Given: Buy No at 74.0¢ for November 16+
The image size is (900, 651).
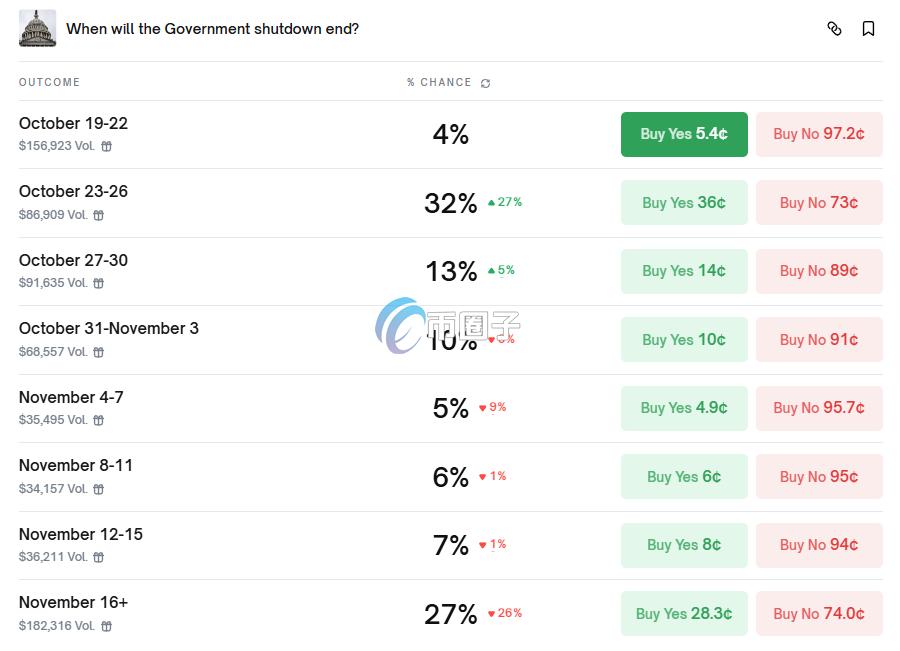Looking at the screenshot, I should click(819, 614).
